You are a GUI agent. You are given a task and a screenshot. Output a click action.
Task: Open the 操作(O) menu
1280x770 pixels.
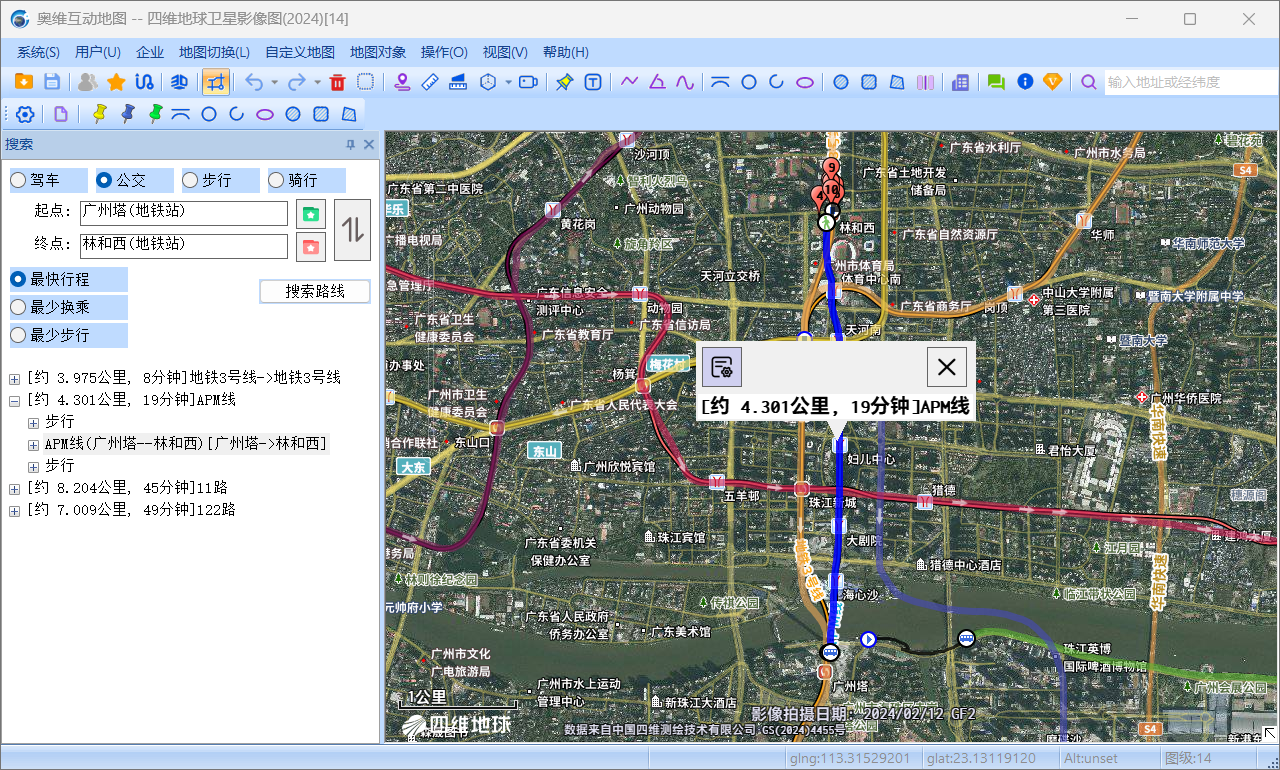coord(444,52)
